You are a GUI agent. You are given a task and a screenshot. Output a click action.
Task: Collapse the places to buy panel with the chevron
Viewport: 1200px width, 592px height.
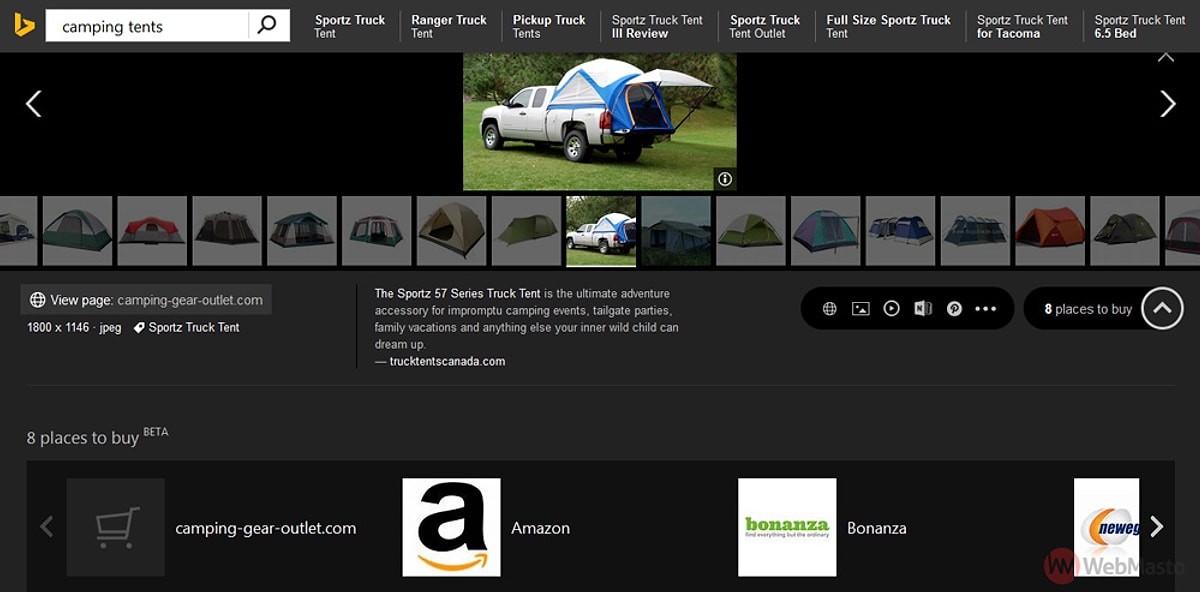[1162, 309]
